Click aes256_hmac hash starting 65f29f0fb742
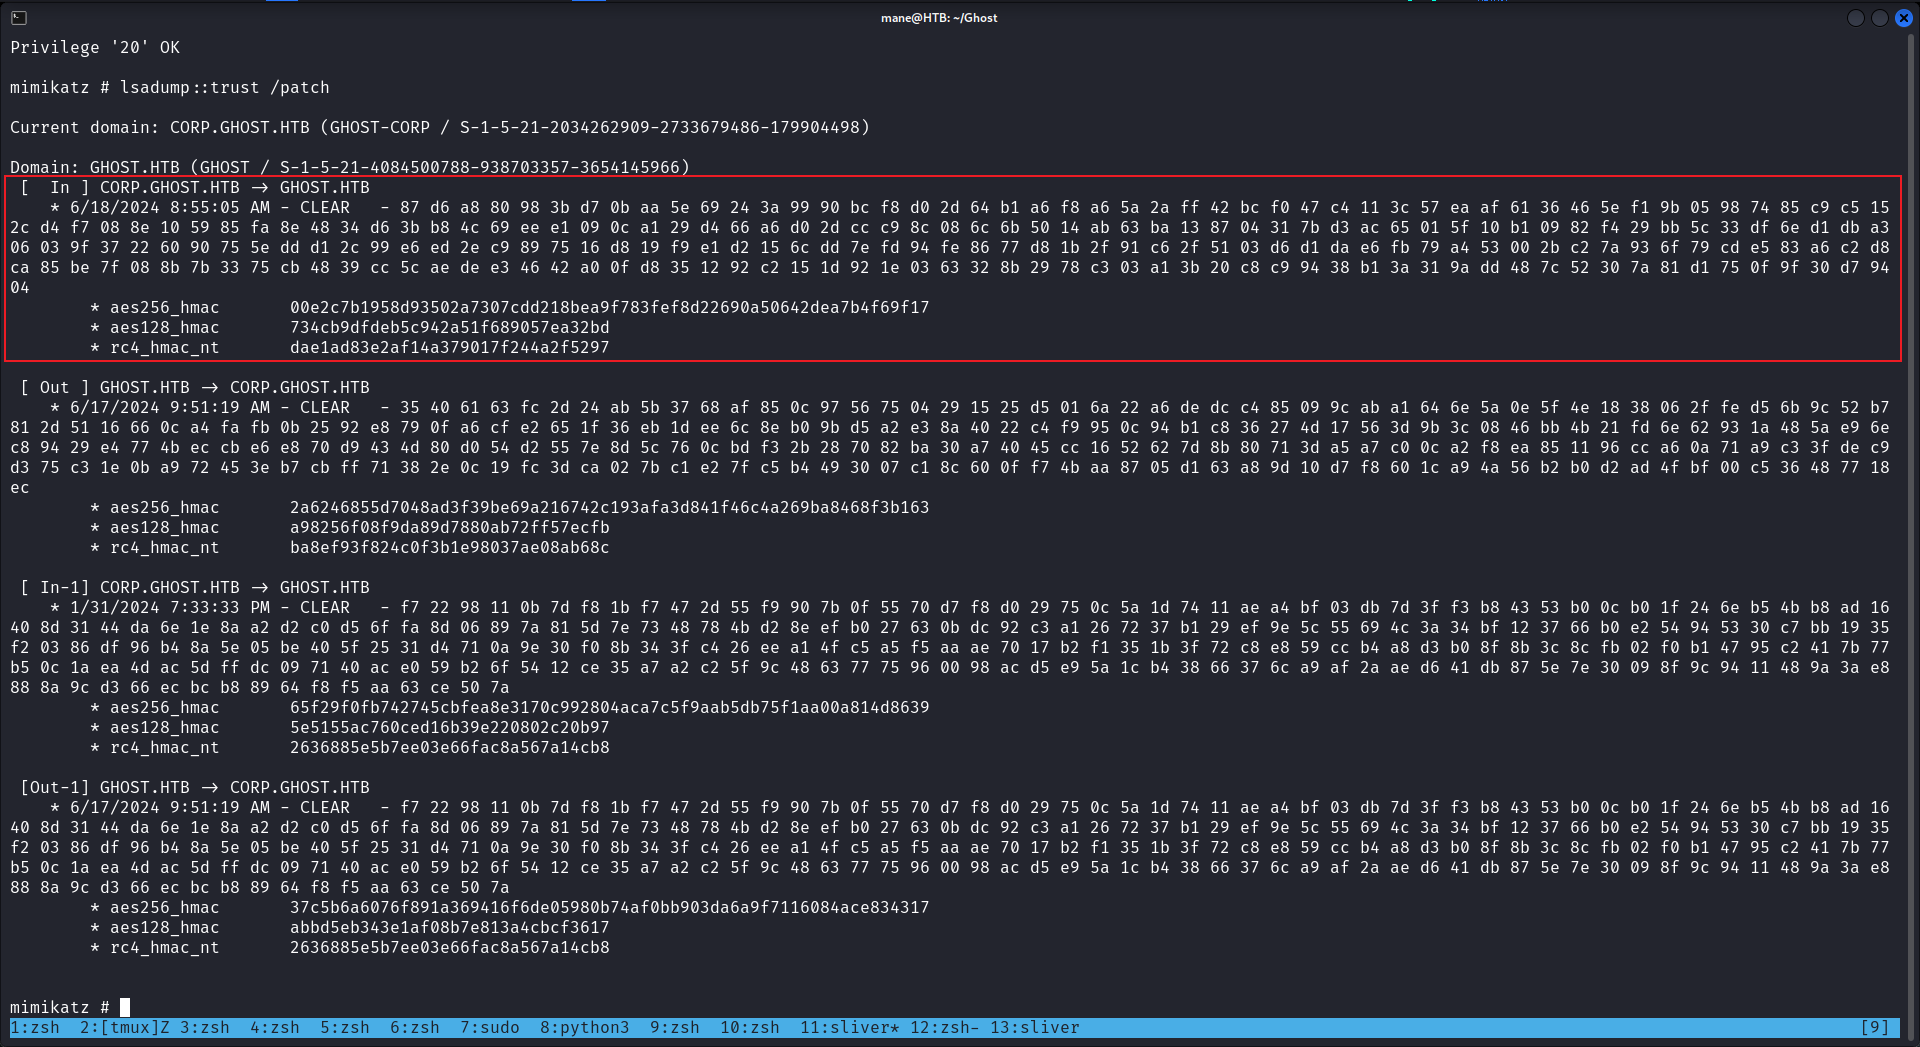The width and height of the screenshot is (1920, 1047). [610, 707]
